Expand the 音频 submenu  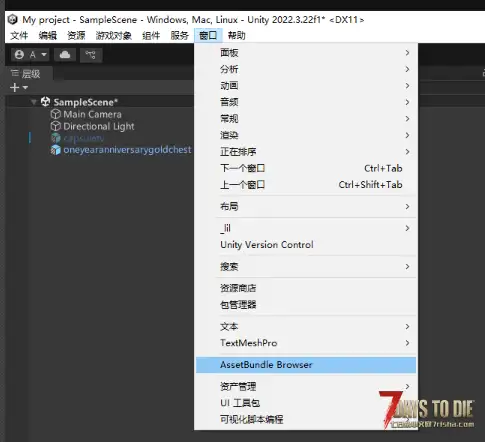(x=306, y=102)
